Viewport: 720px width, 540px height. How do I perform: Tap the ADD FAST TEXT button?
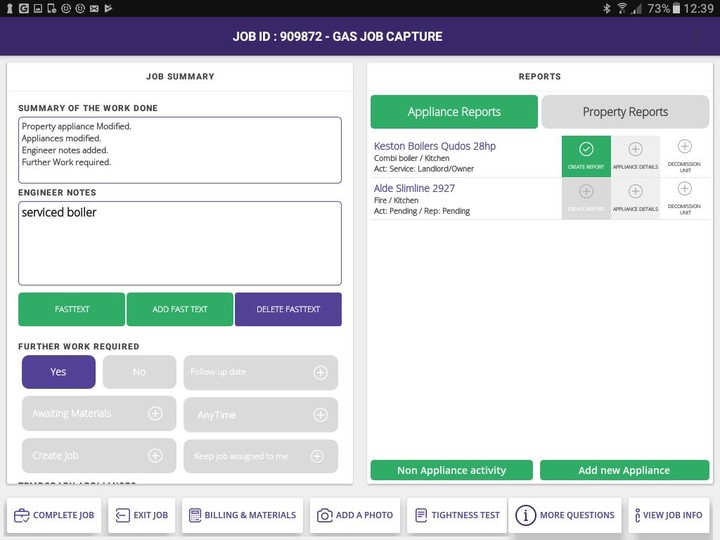180,309
